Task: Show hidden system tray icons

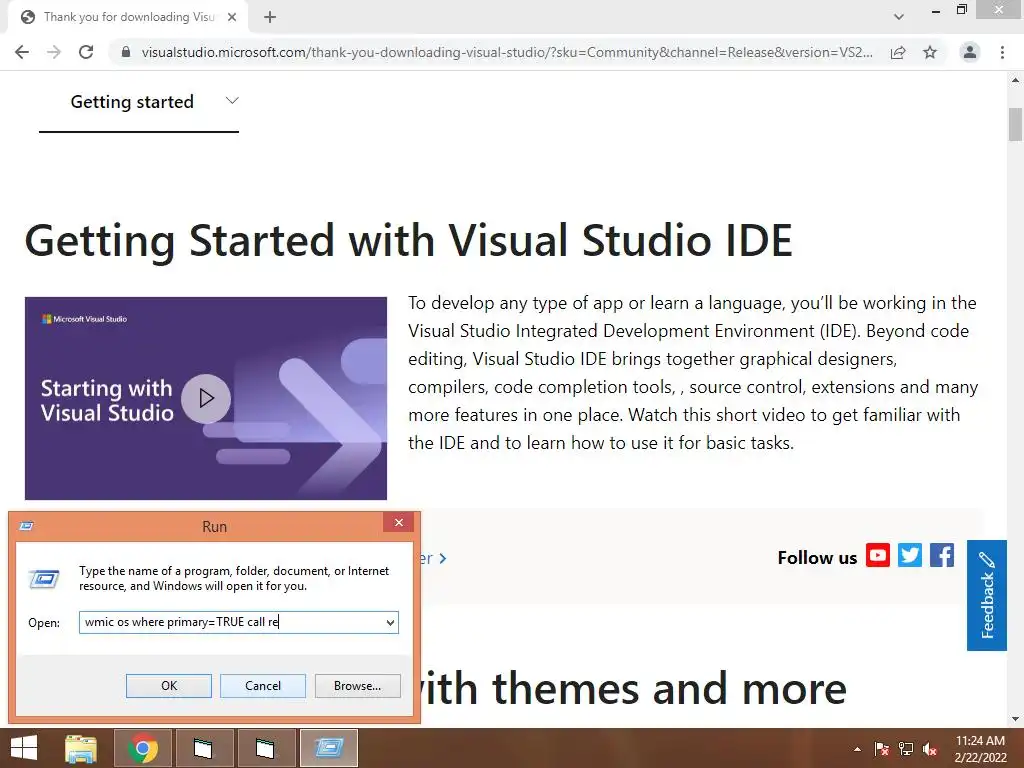Action: point(857,749)
